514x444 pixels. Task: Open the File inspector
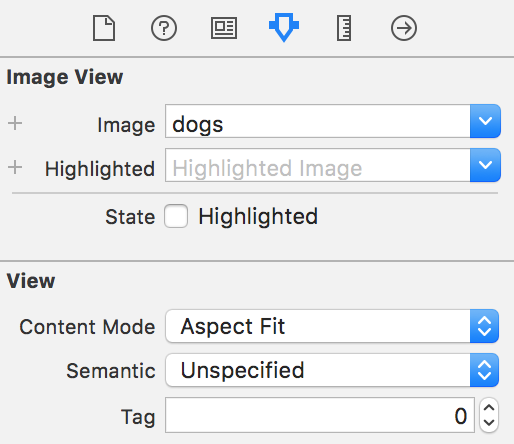pyautogui.click(x=104, y=29)
